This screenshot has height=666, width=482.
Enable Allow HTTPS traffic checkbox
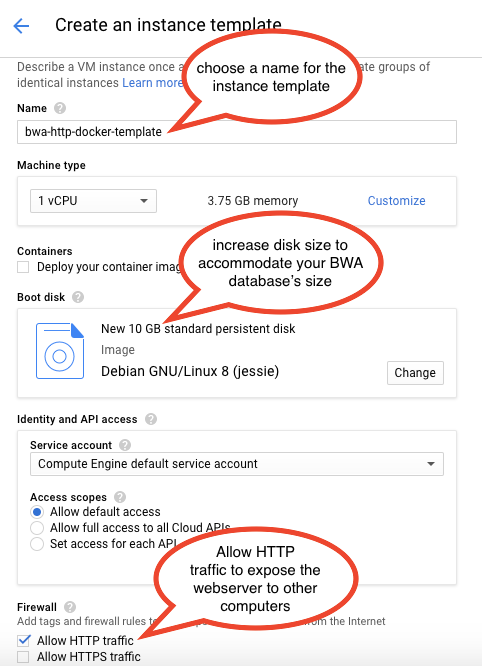click(x=23, y=657)
